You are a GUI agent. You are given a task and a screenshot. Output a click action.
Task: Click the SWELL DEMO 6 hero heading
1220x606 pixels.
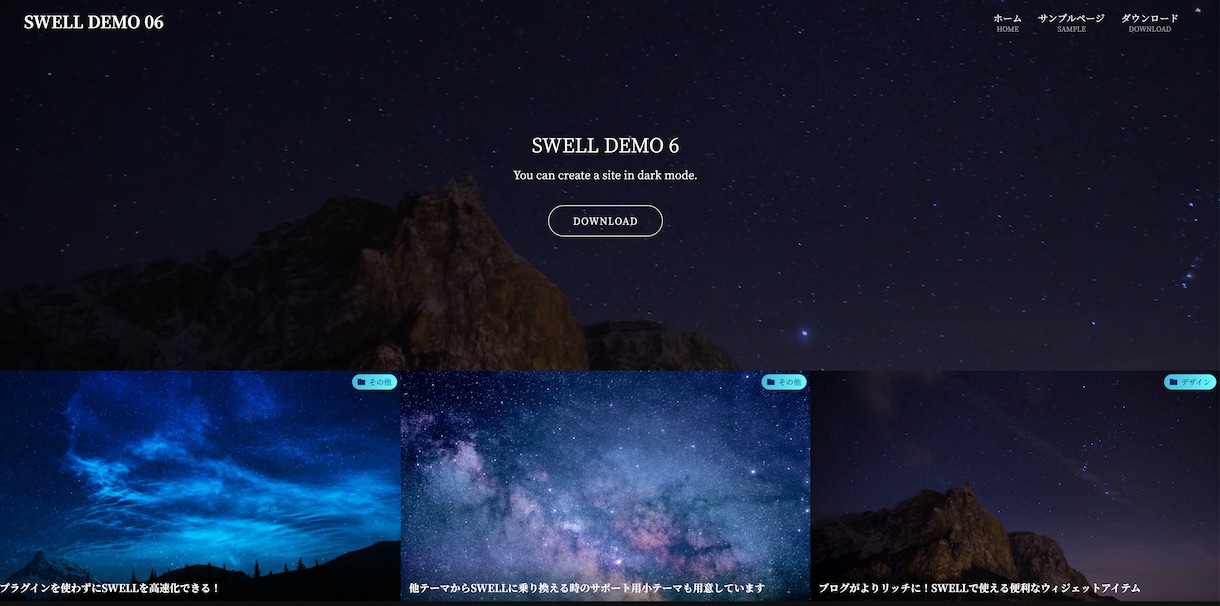[x=605, y=145]
